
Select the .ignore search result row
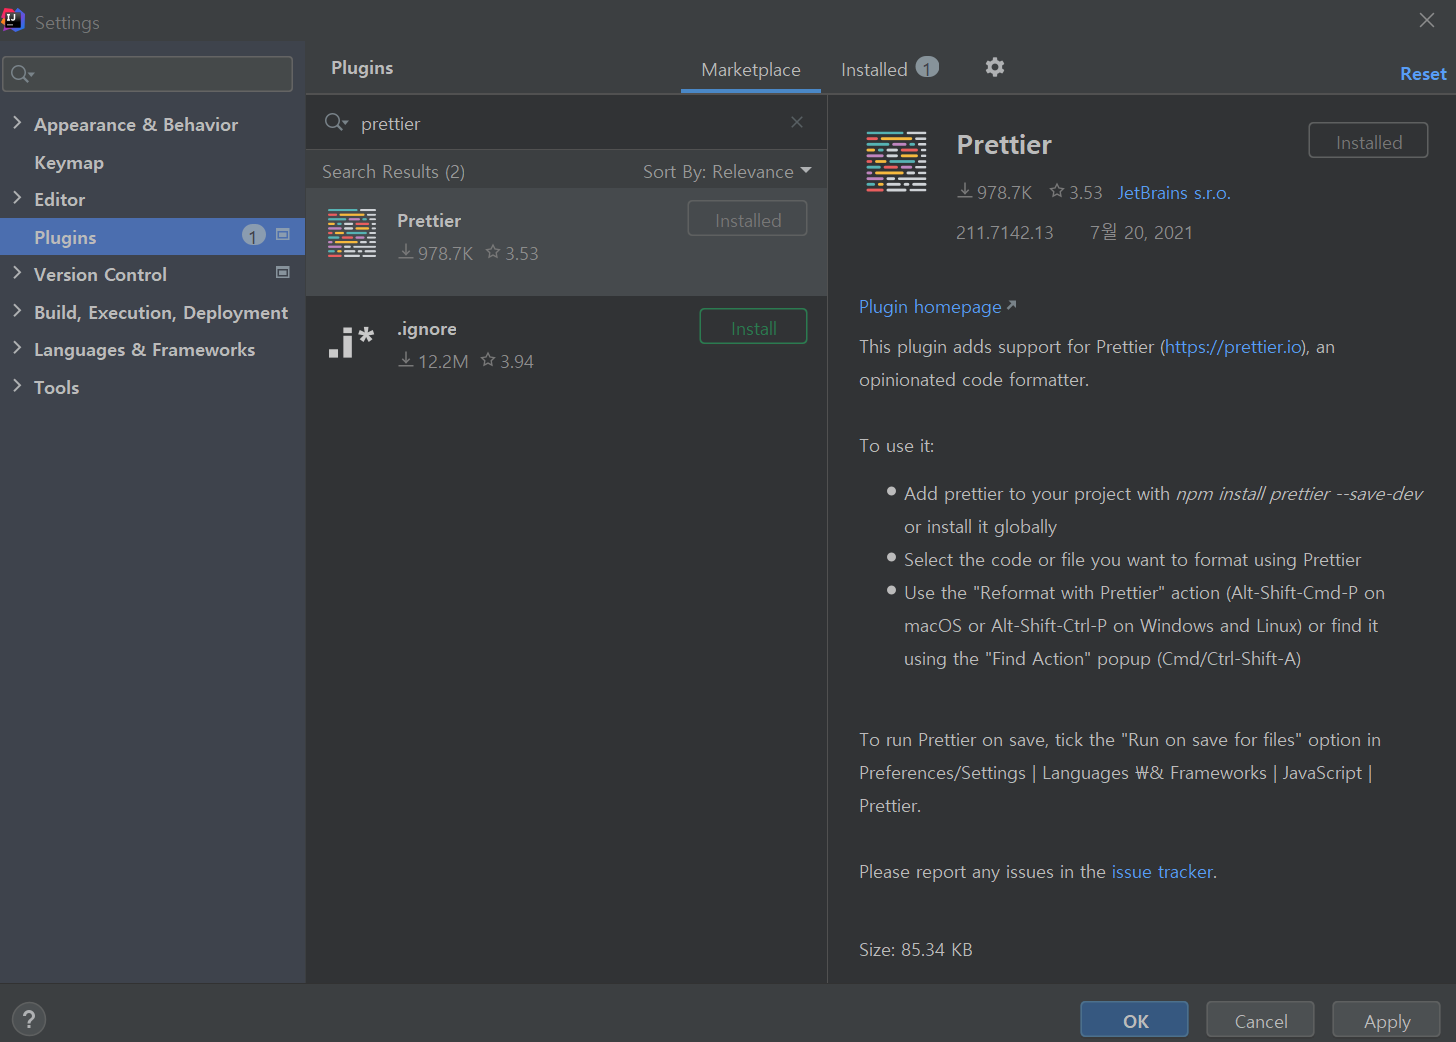click(x=566, y=350)
